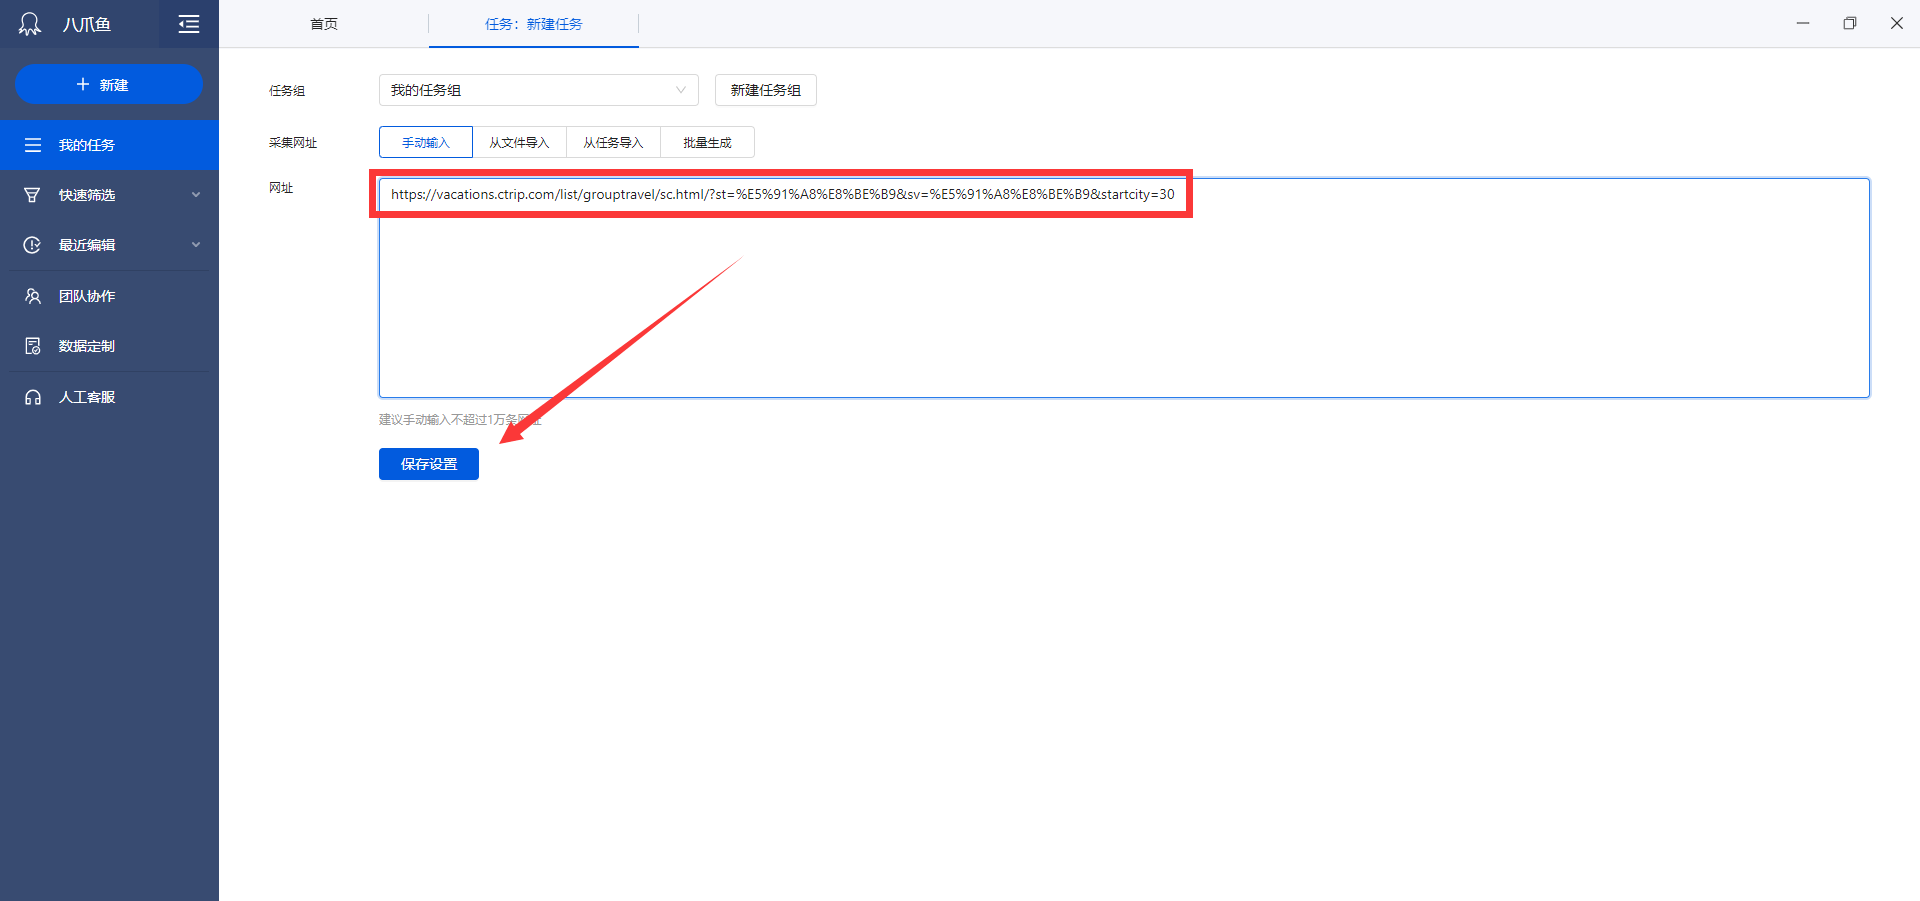Open 团队协作 sidebar item
The width and height of the screenshot is (1920, 901).
point(109,296)
